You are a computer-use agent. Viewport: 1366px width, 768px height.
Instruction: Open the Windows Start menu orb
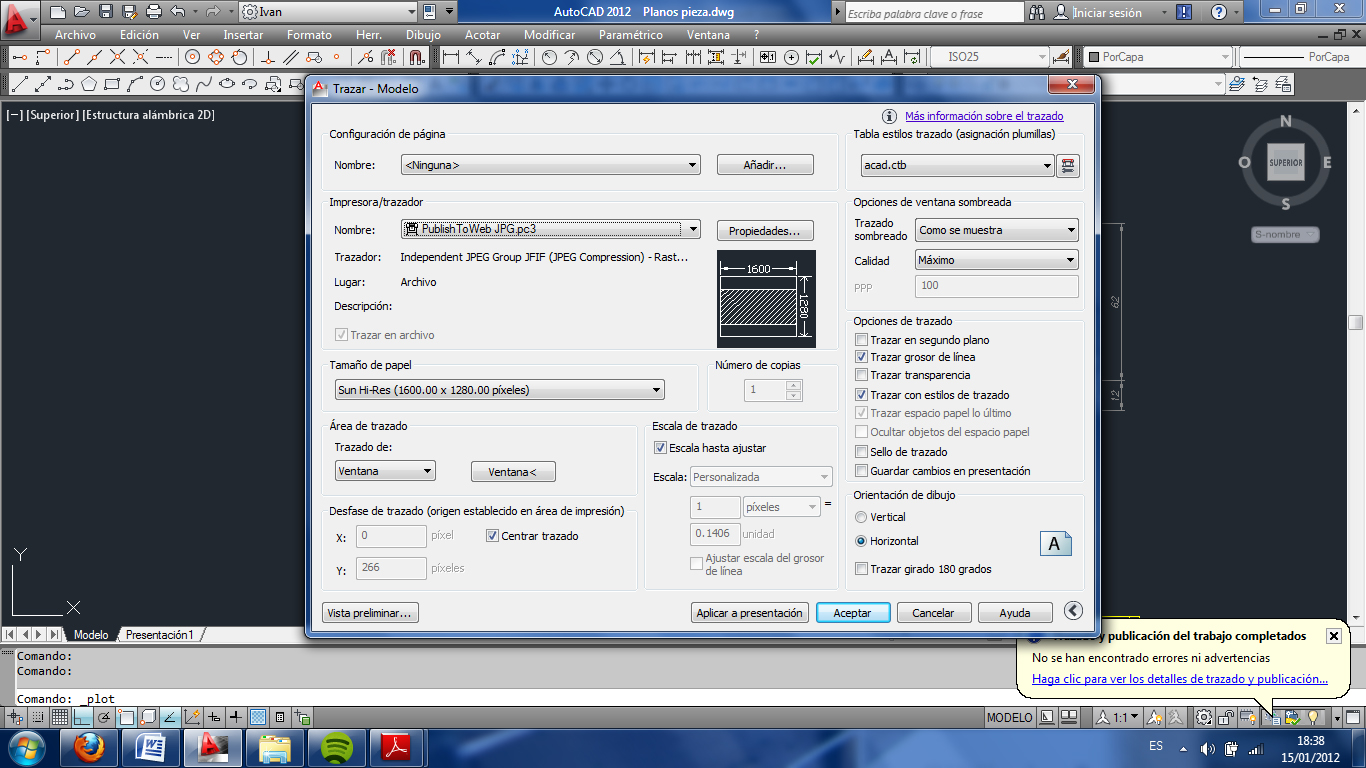point(27,747)
